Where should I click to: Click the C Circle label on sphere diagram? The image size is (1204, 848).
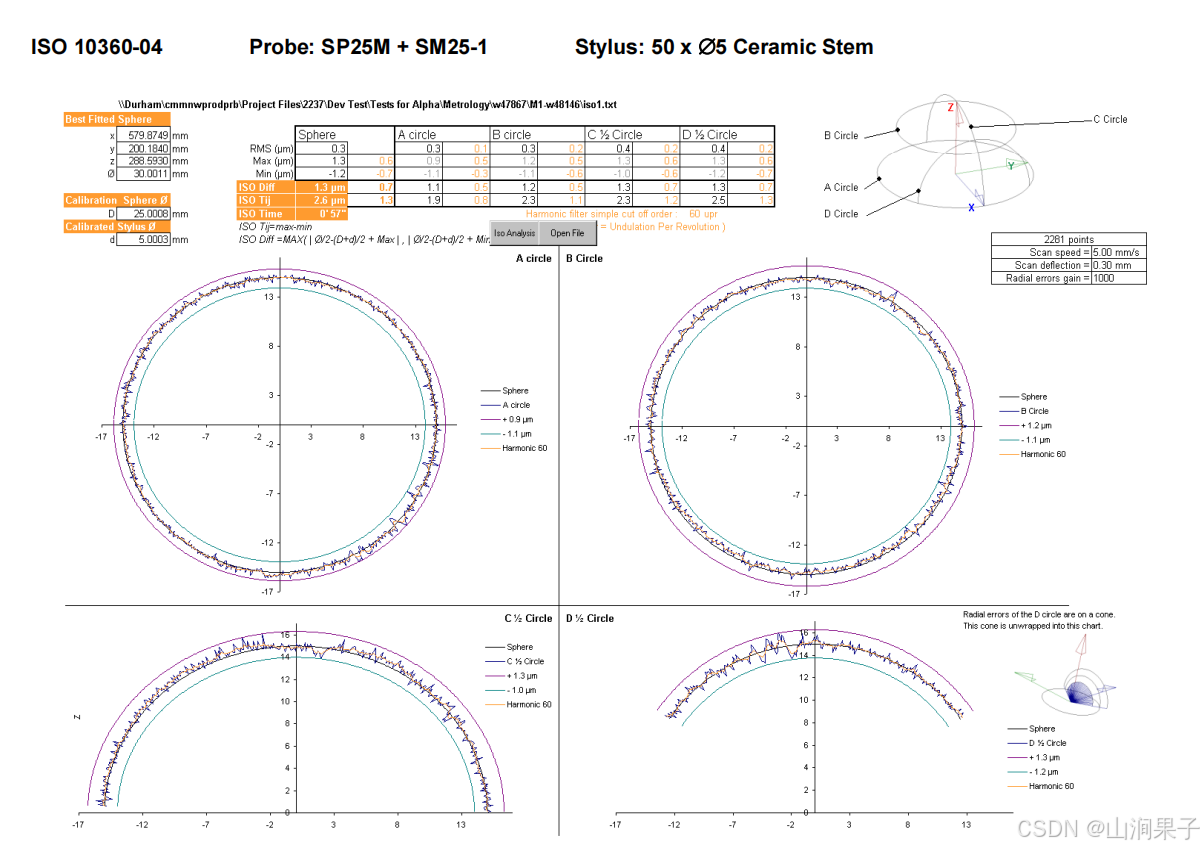pos(1110,119)
